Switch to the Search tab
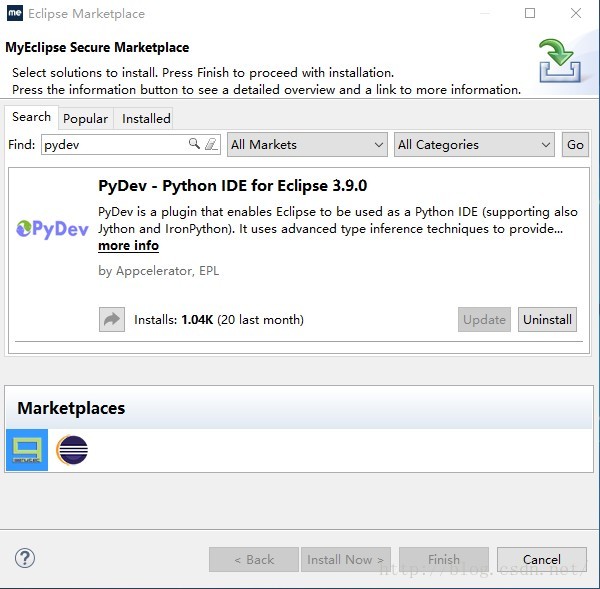Screen dimensions: 600x589 [31, 117]
